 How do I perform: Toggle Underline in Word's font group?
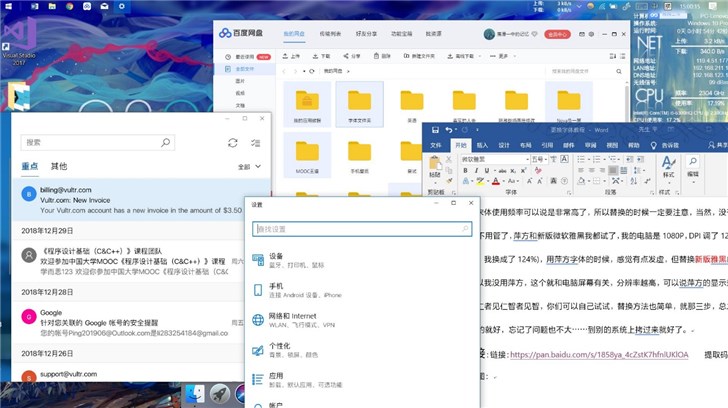[x=487, y=170]
